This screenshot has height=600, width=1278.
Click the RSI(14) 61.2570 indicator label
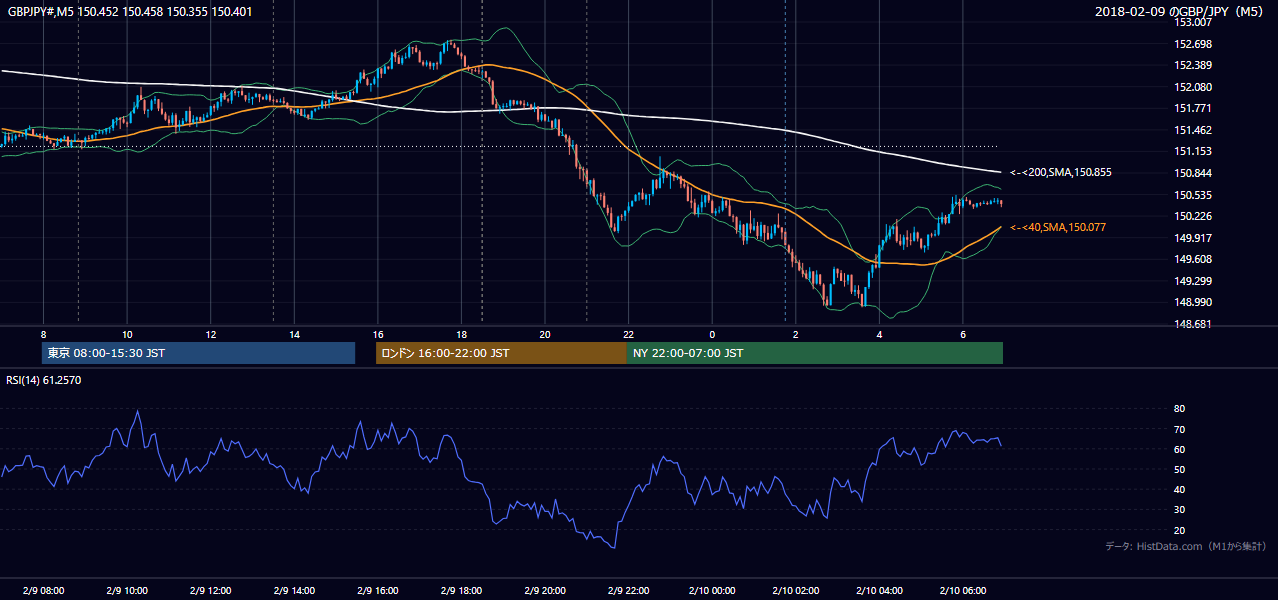pos(44,380)
